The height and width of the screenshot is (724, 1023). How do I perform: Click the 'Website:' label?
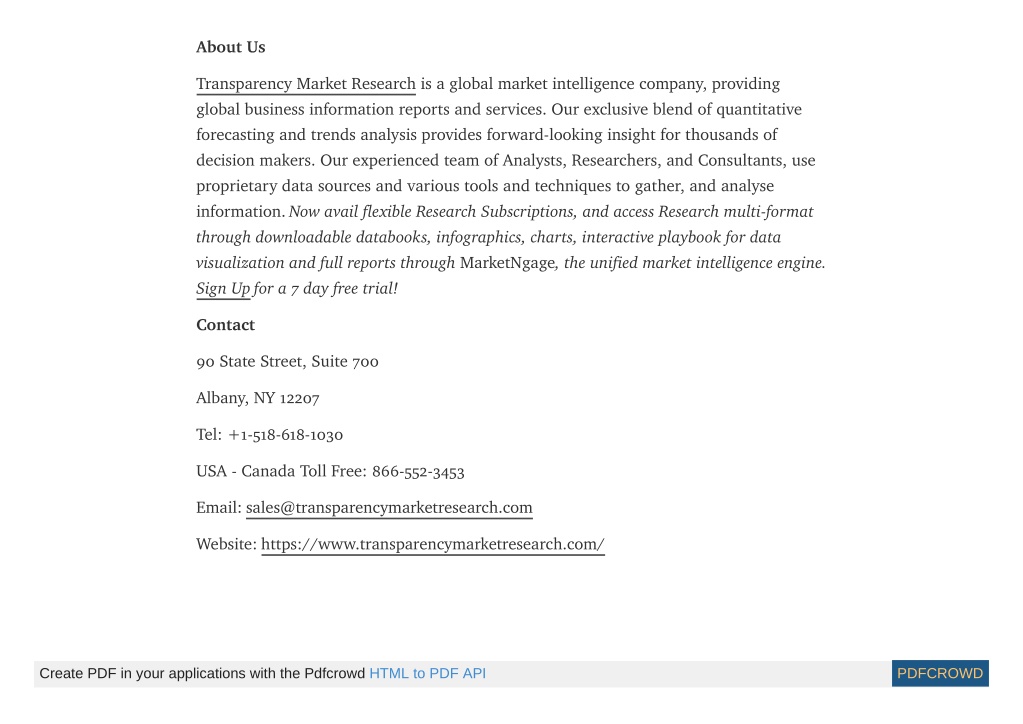226,544
